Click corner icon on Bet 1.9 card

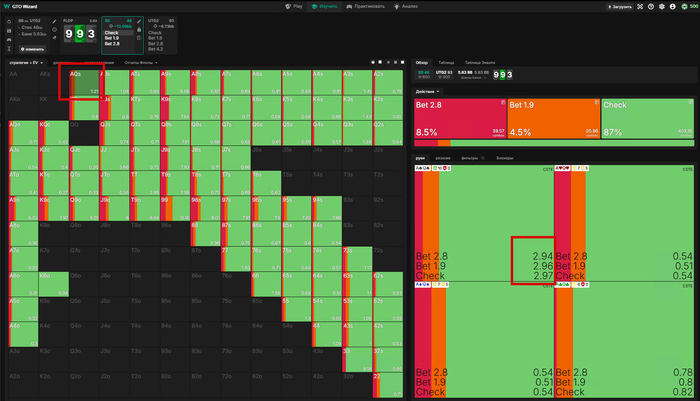pyautogui.click(x=596, y=102)
